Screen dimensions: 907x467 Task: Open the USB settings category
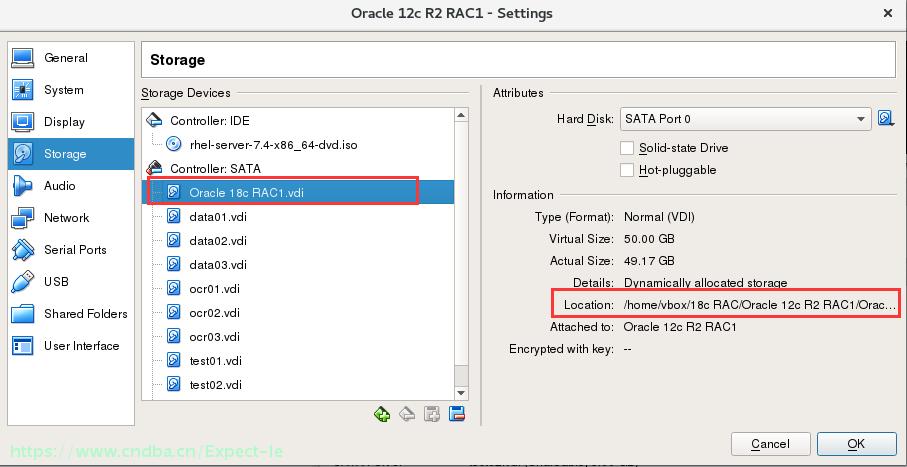click(x=71, y=282)
